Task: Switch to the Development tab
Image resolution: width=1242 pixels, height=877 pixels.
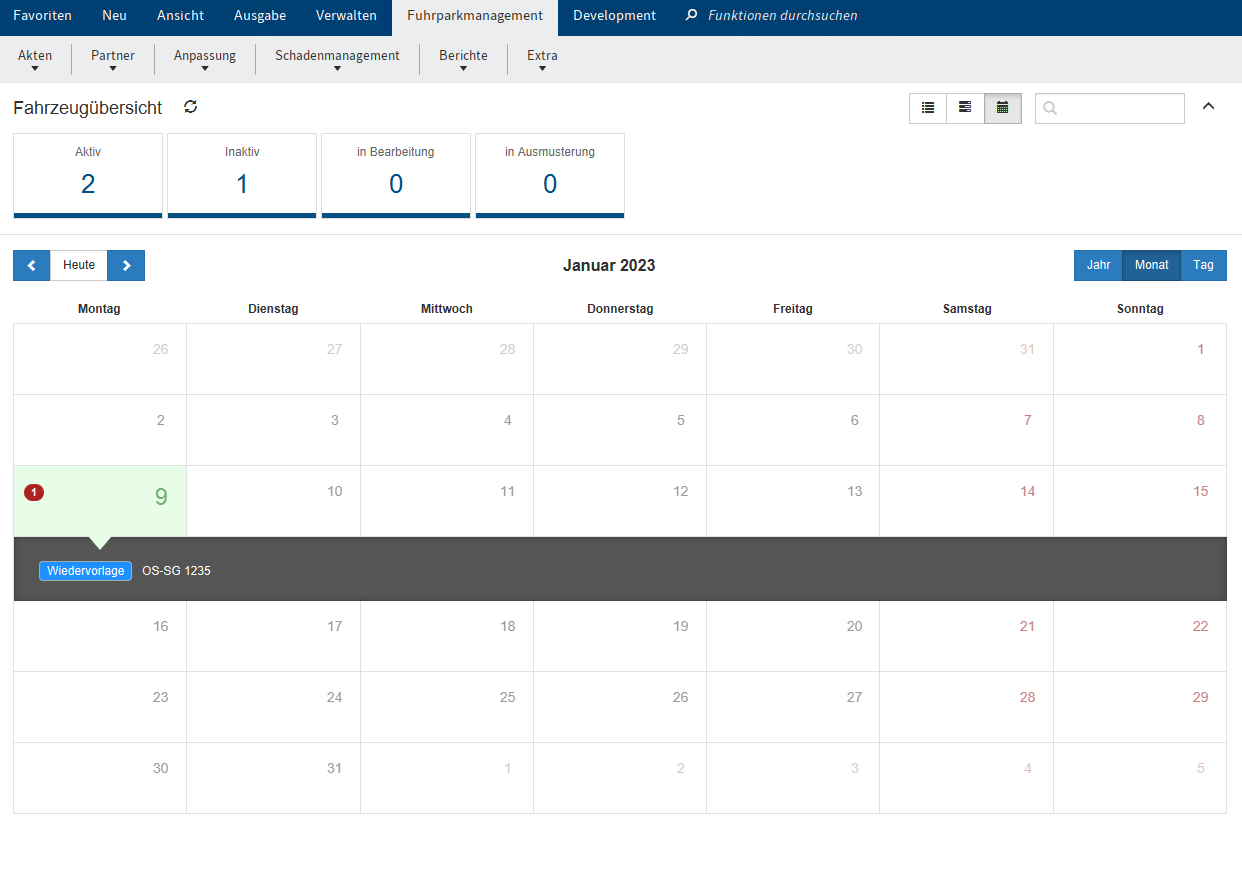Action: click(x=614, y=16)
